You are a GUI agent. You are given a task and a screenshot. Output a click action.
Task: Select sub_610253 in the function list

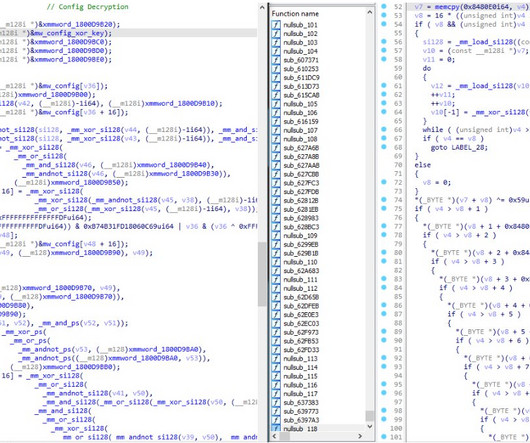301,69
